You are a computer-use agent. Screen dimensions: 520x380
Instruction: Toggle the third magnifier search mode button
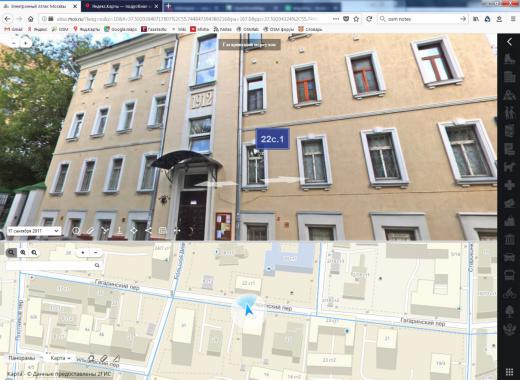(x=34, y=253)
